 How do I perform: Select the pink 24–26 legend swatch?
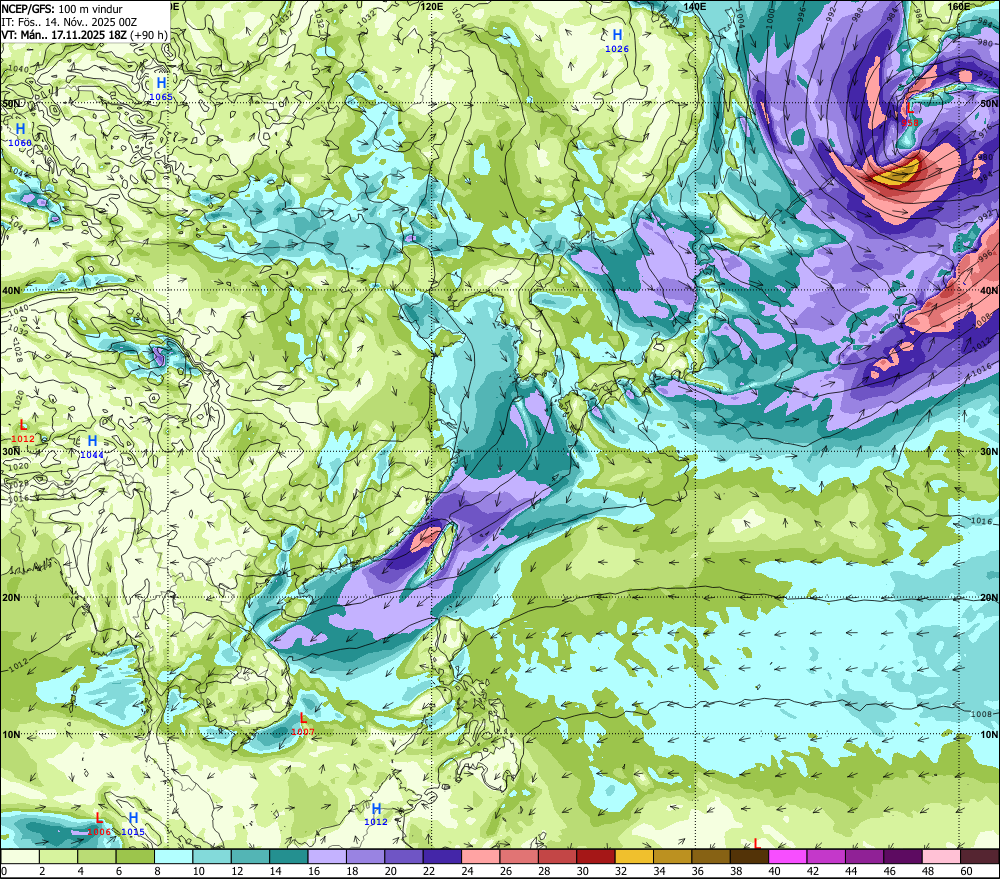click(481, 857)
